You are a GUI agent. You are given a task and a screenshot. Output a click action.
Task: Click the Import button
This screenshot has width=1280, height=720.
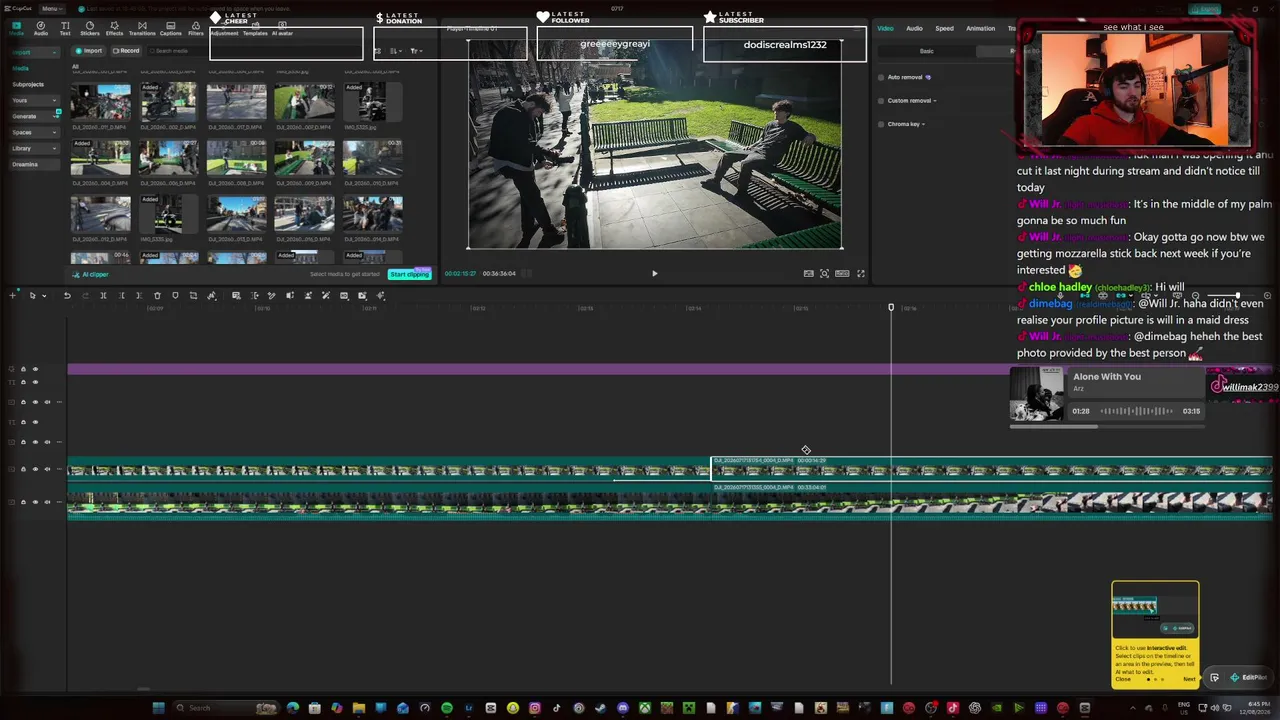[88, 50]
